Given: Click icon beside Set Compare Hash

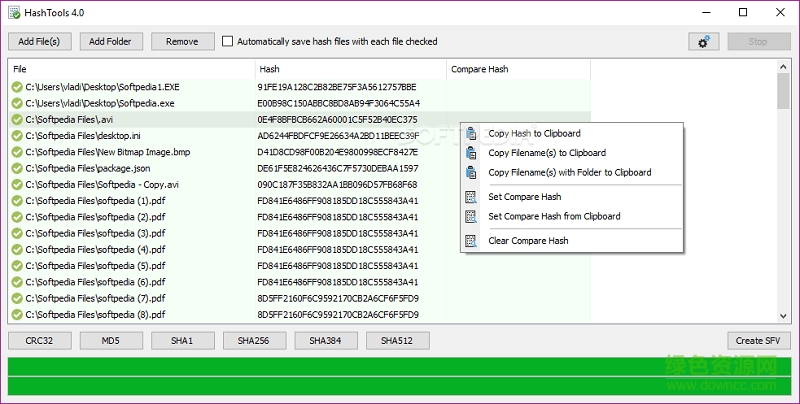Looking at the screenshot, I should (471, 197).
